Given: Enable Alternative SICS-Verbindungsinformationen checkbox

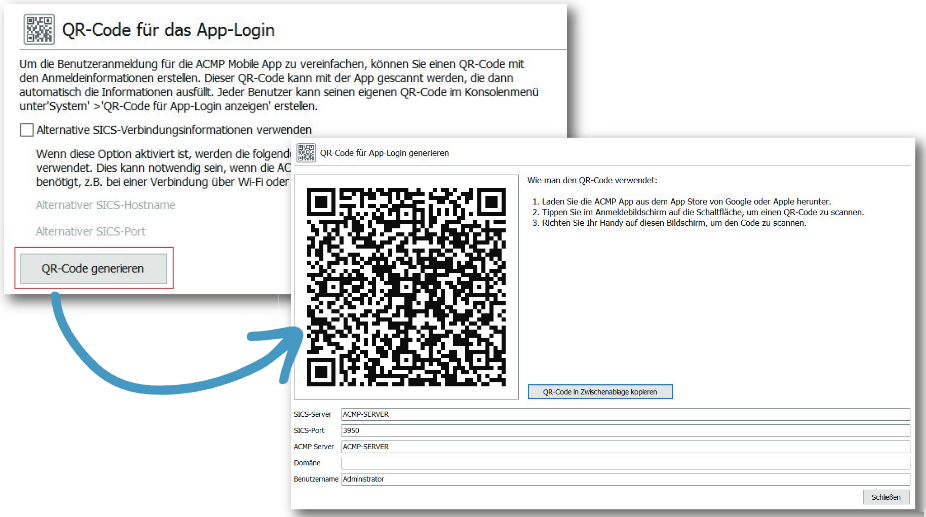Looking at the screenshot, I should (27, 130).
